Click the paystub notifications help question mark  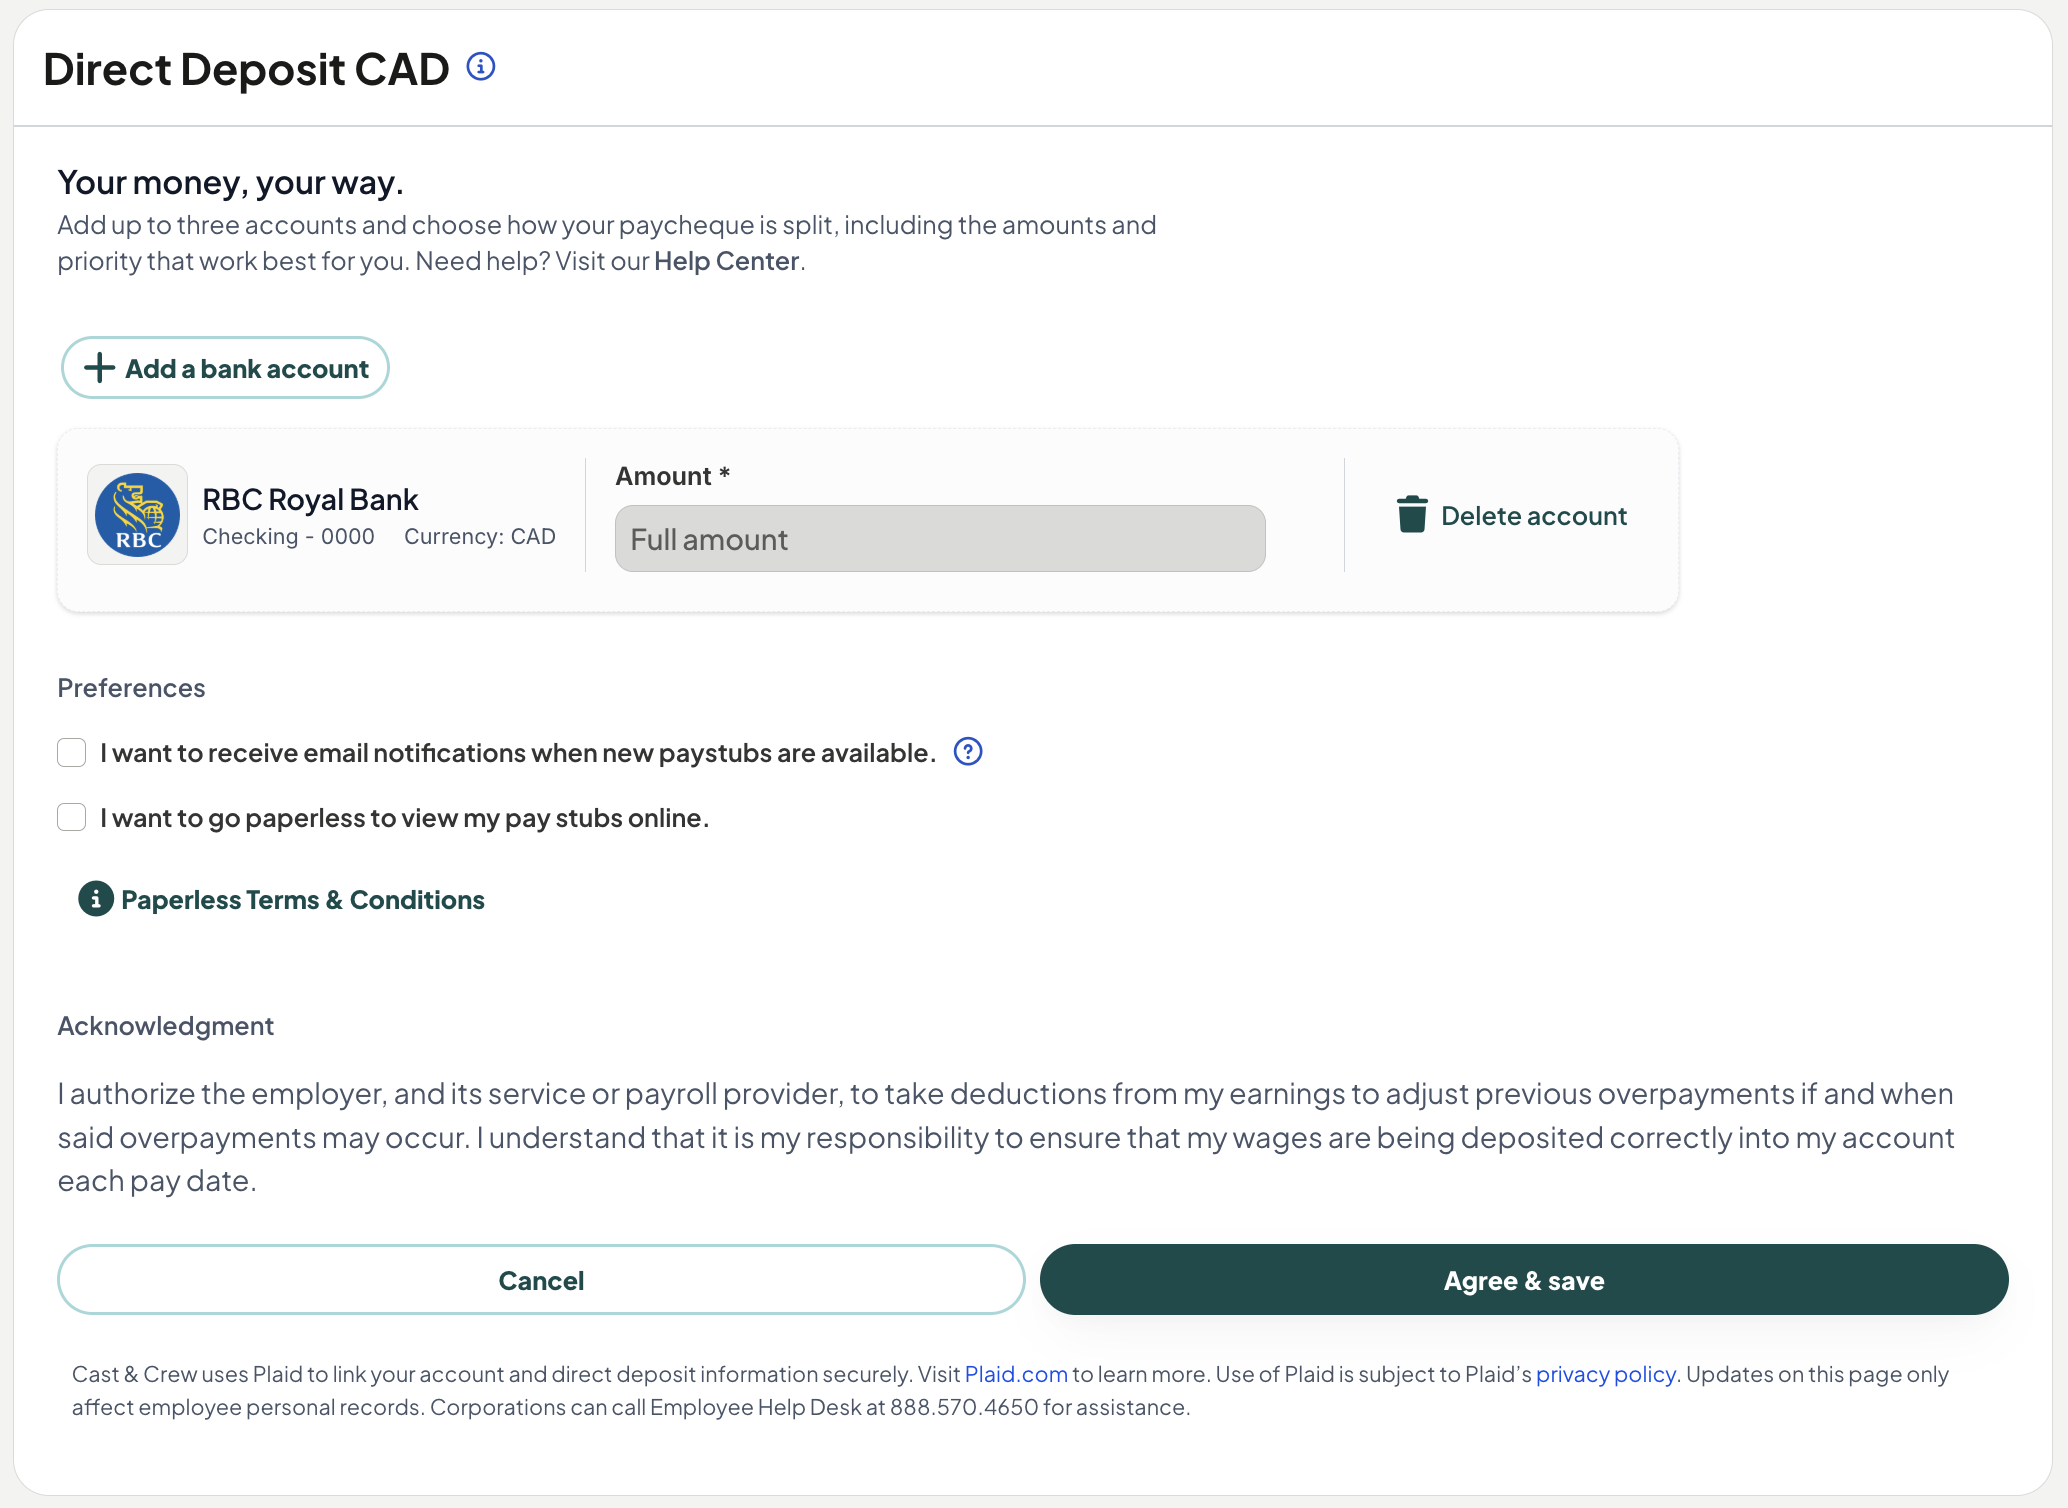[968, 752]
